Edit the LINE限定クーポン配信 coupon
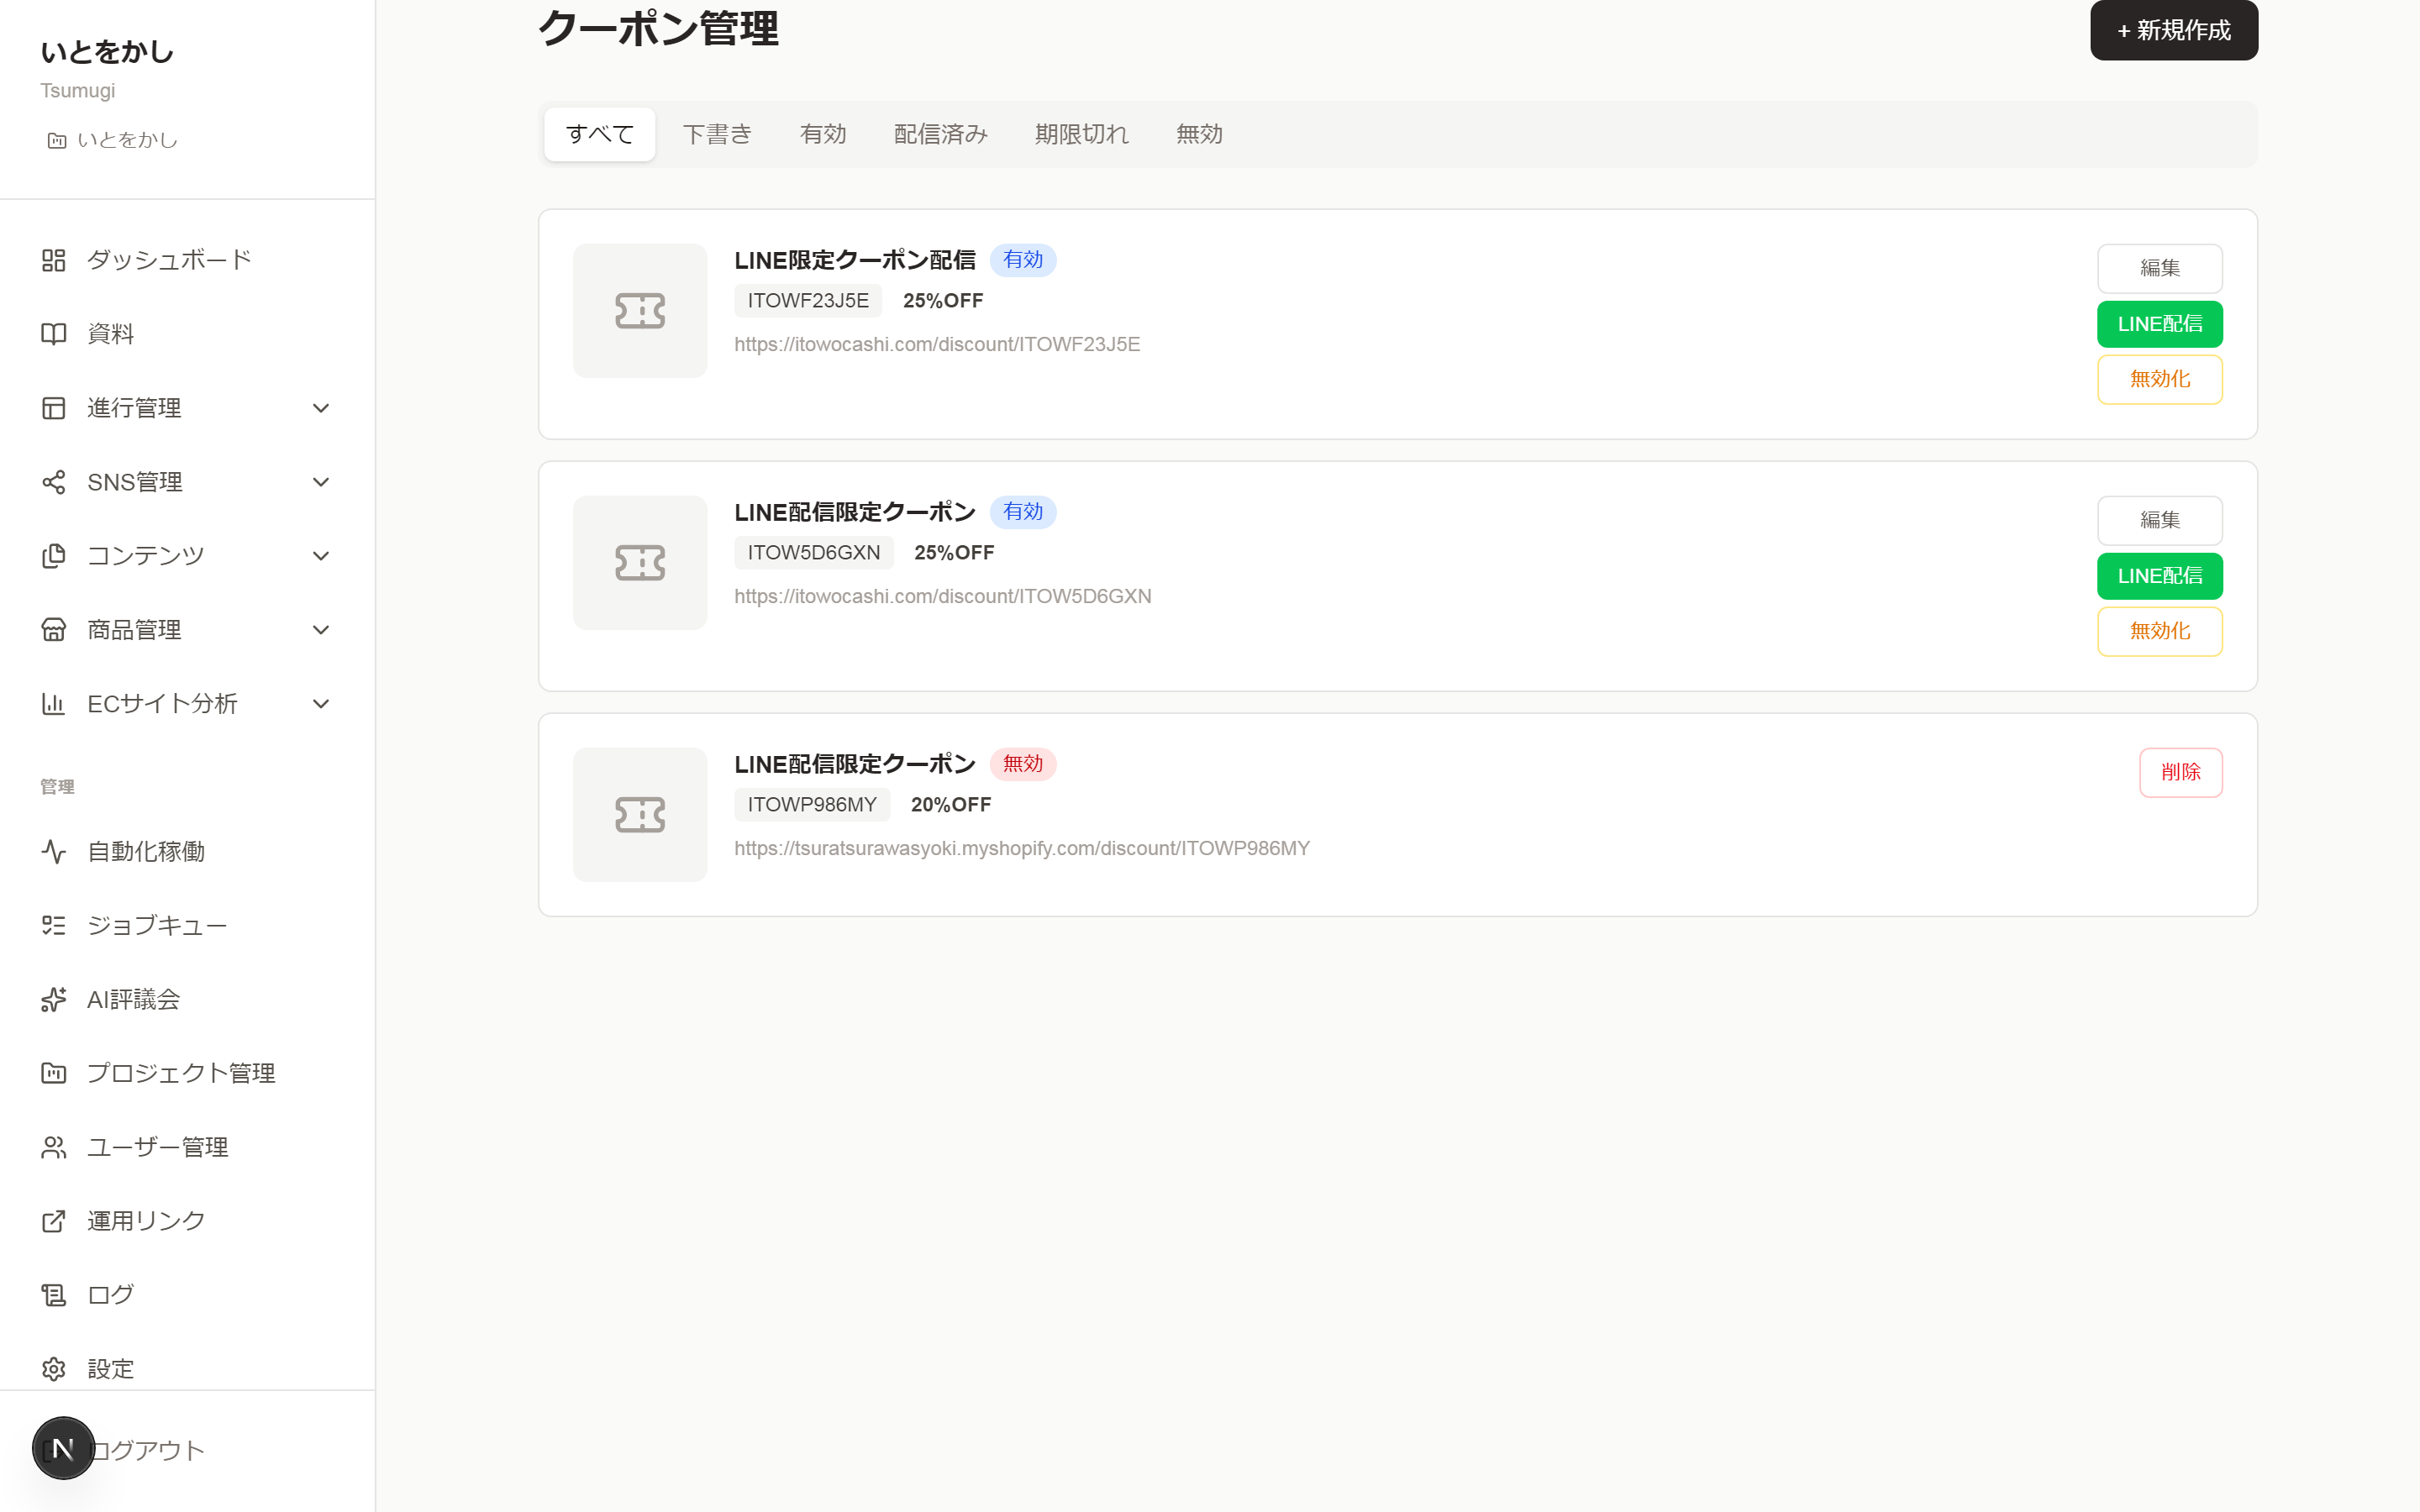 [x=2160, y=269]
